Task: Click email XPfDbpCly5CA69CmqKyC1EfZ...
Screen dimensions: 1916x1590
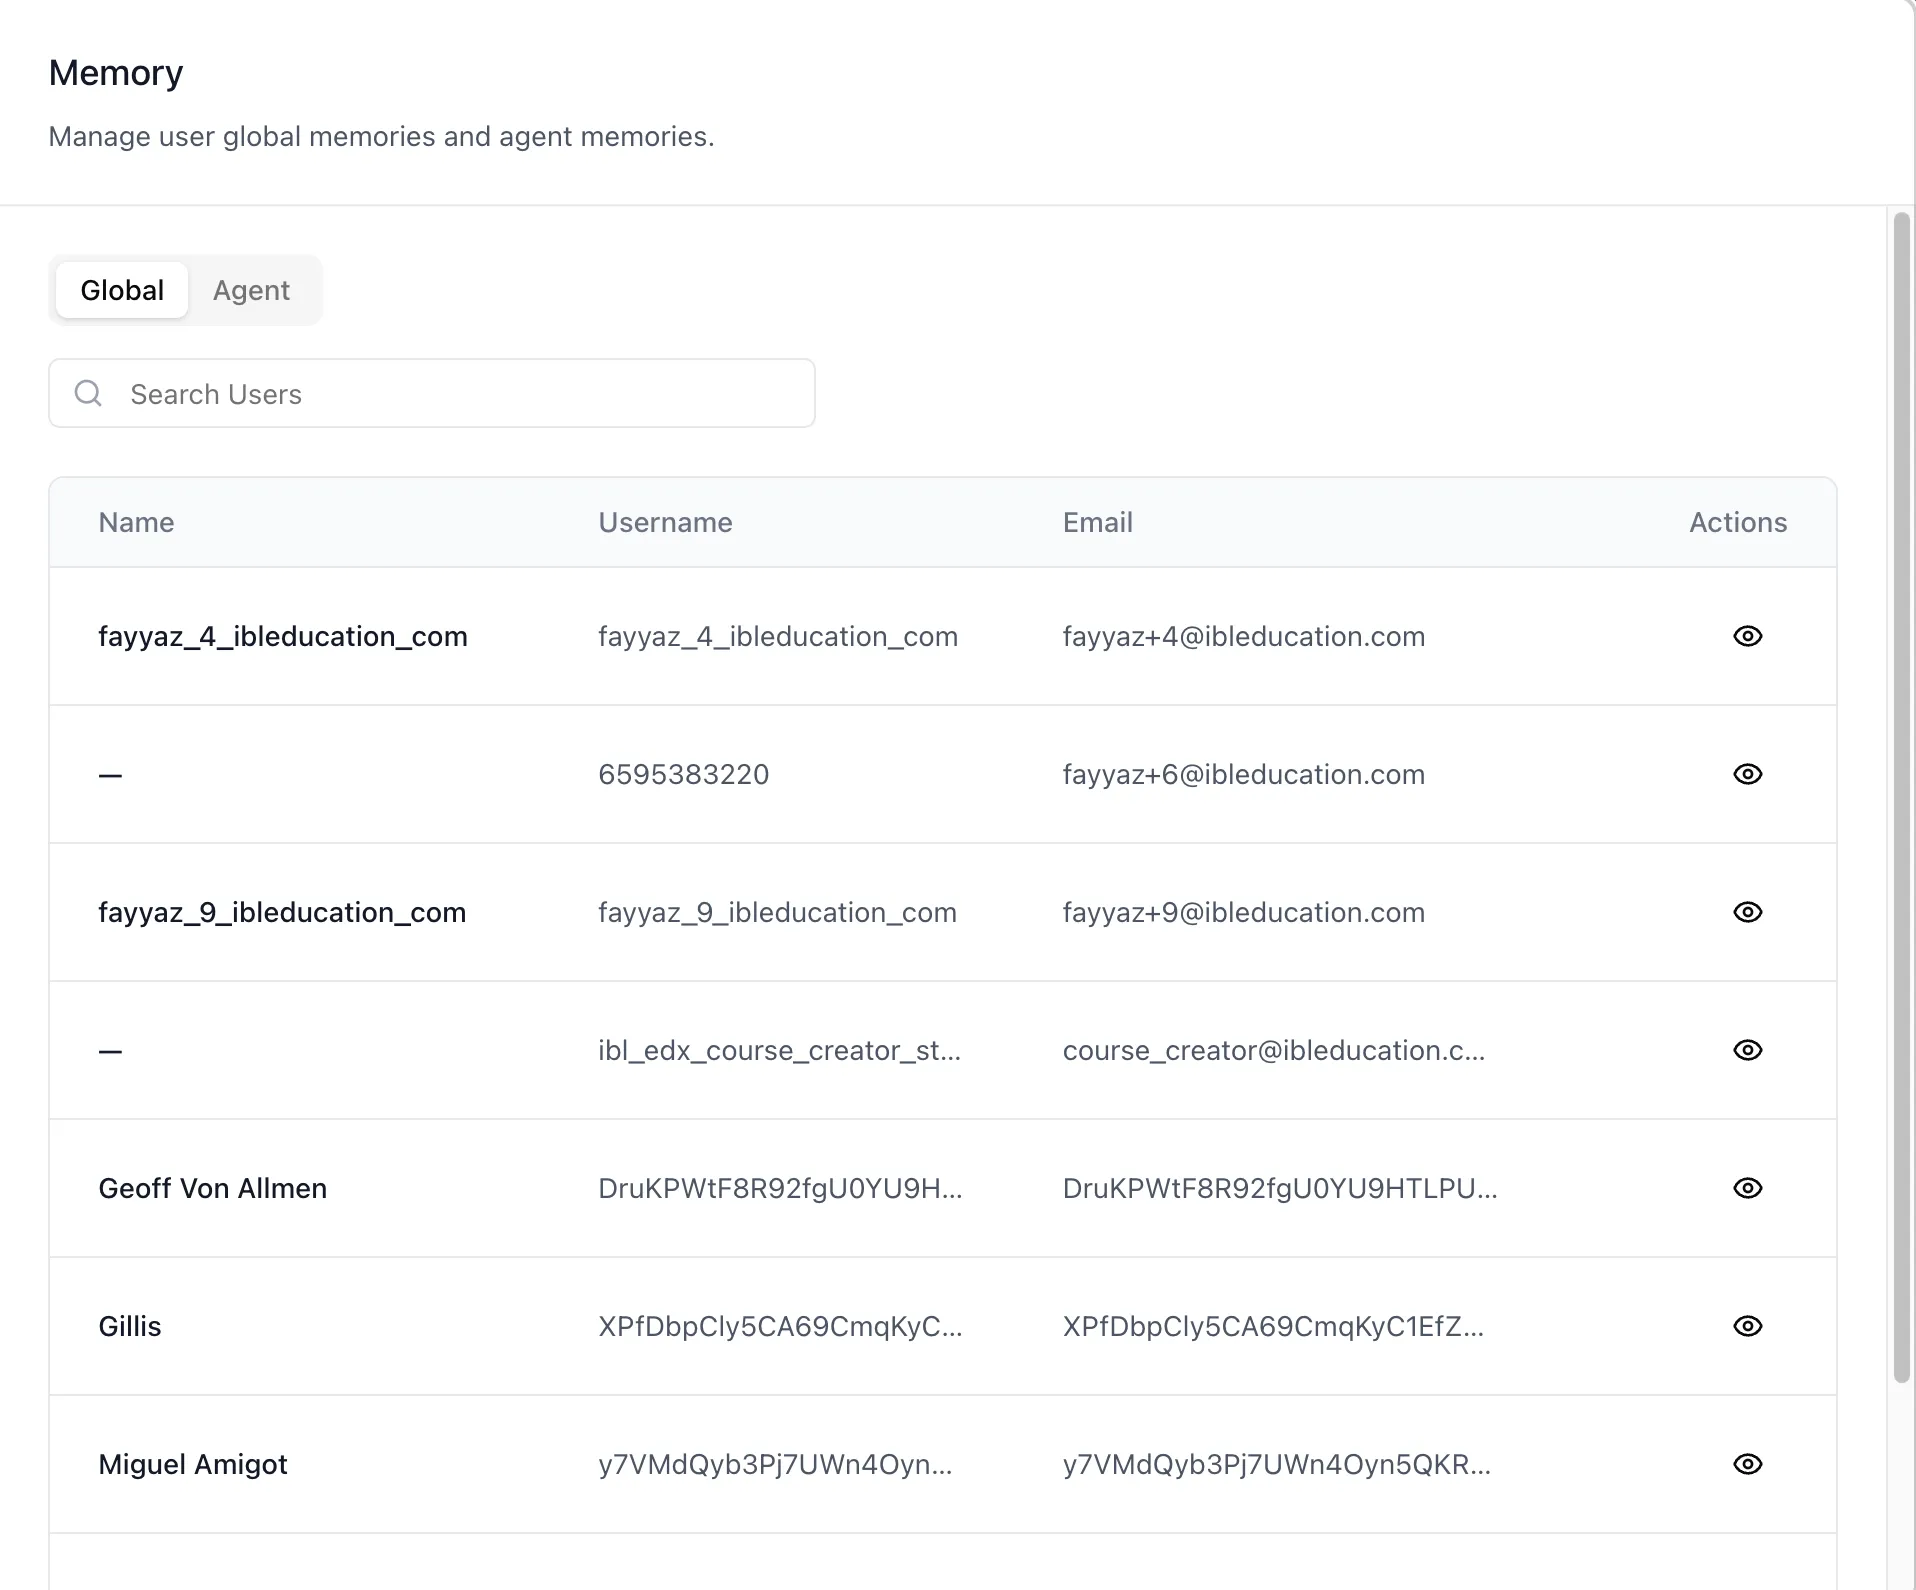Action: point(1273,1326)
